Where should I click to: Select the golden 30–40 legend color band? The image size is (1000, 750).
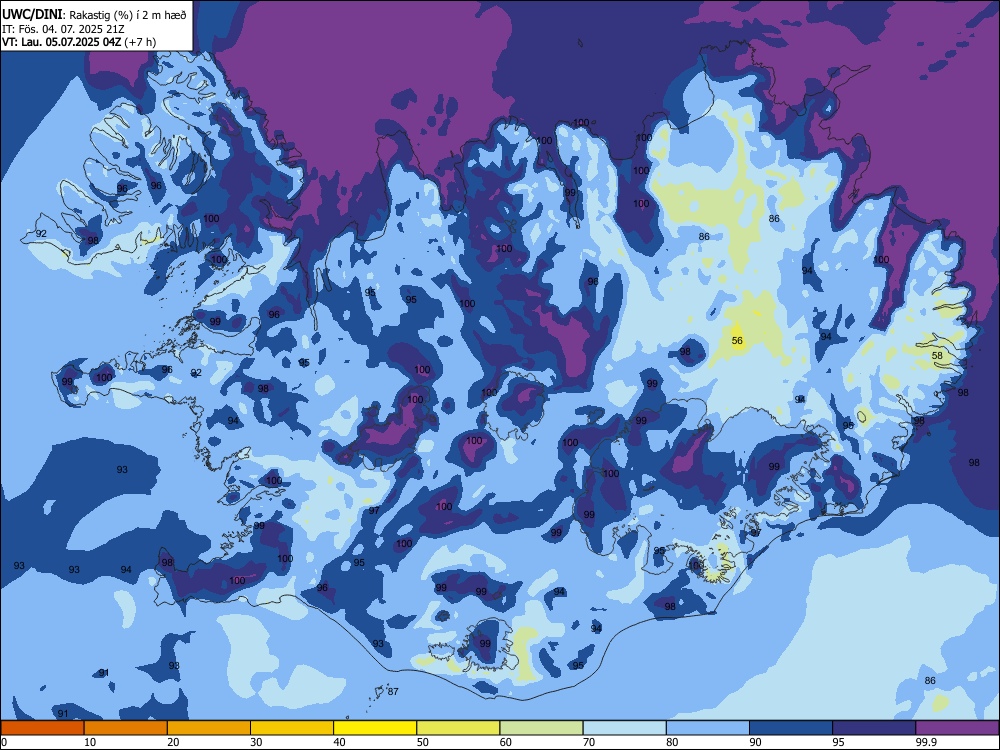(292, 728)
